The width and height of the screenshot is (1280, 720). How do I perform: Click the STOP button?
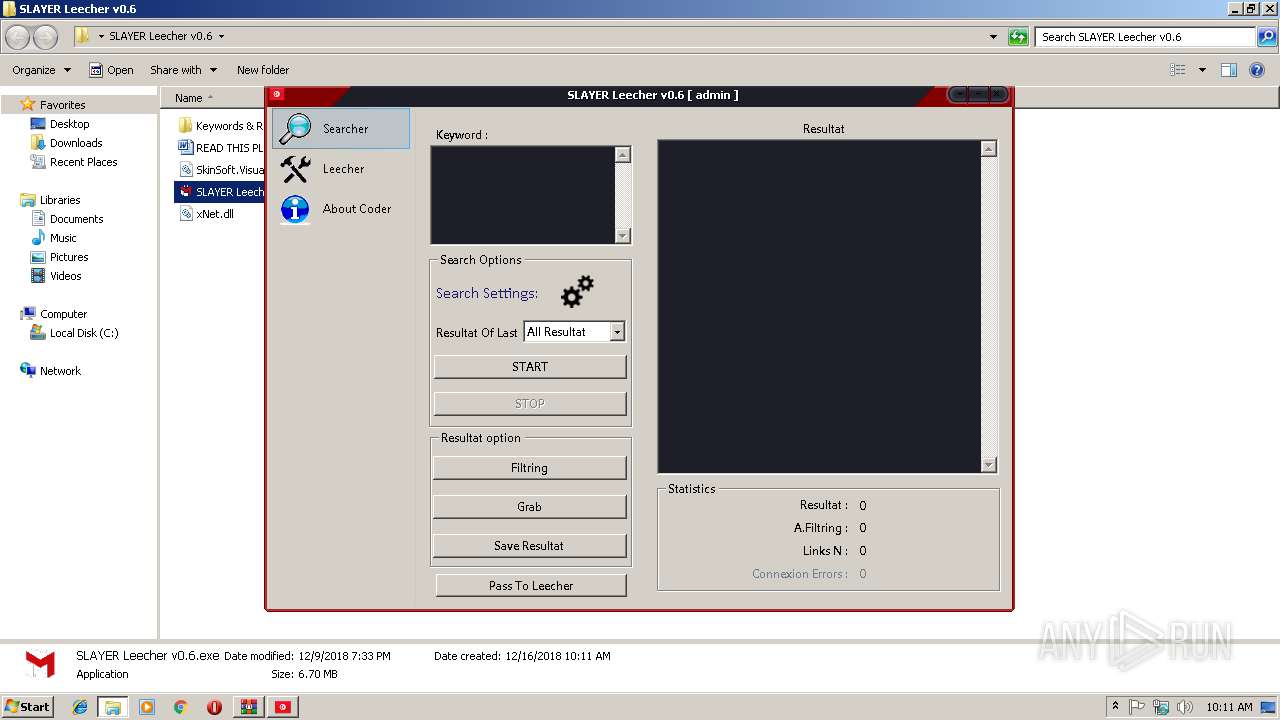pyautogui.click(x=530, y=404)
